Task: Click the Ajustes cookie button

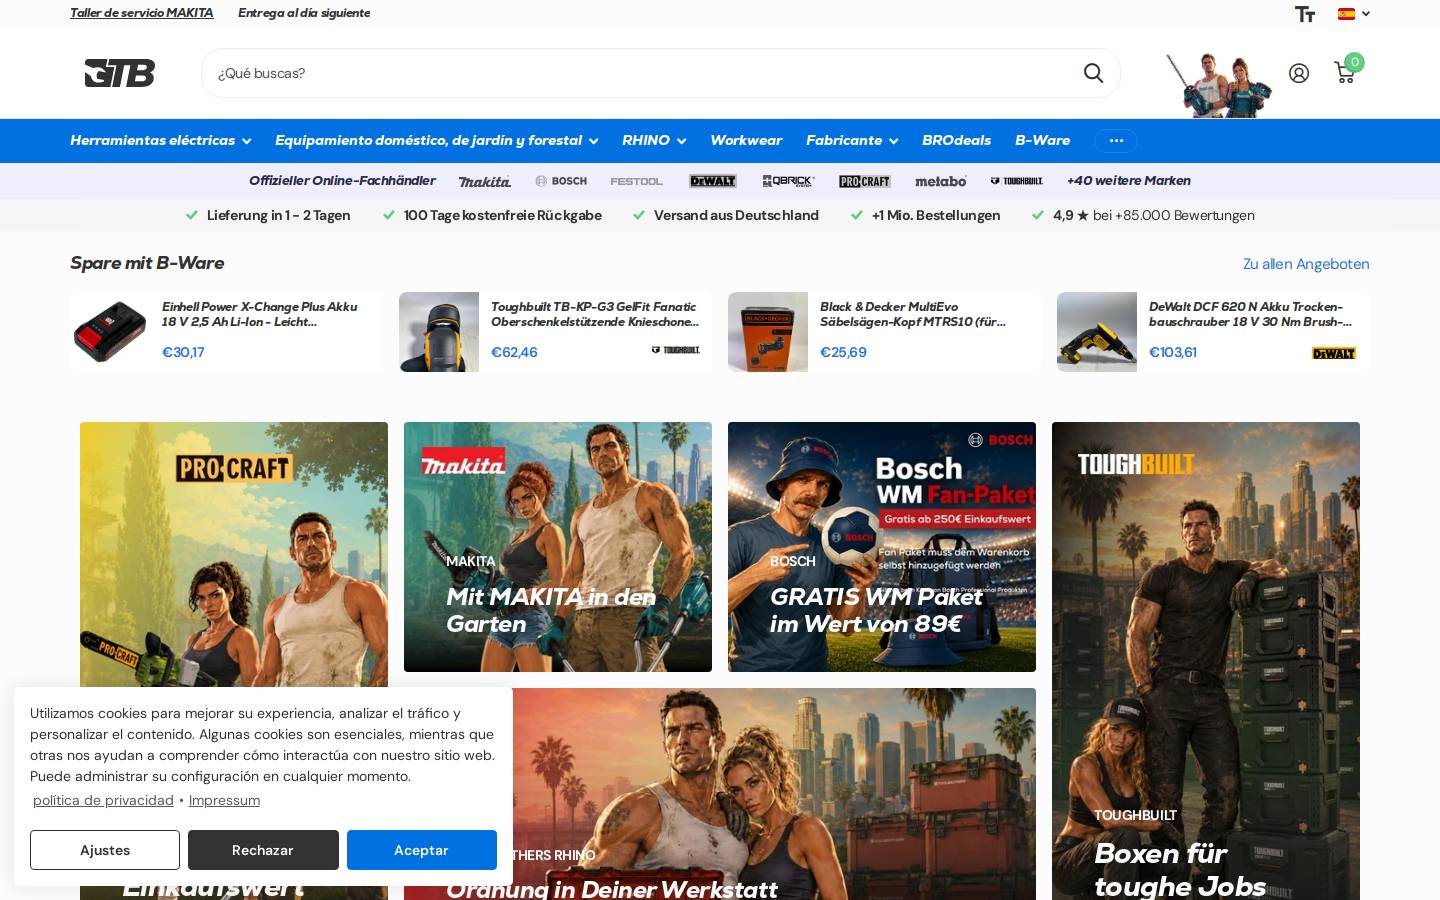Action: coord(105,850)
